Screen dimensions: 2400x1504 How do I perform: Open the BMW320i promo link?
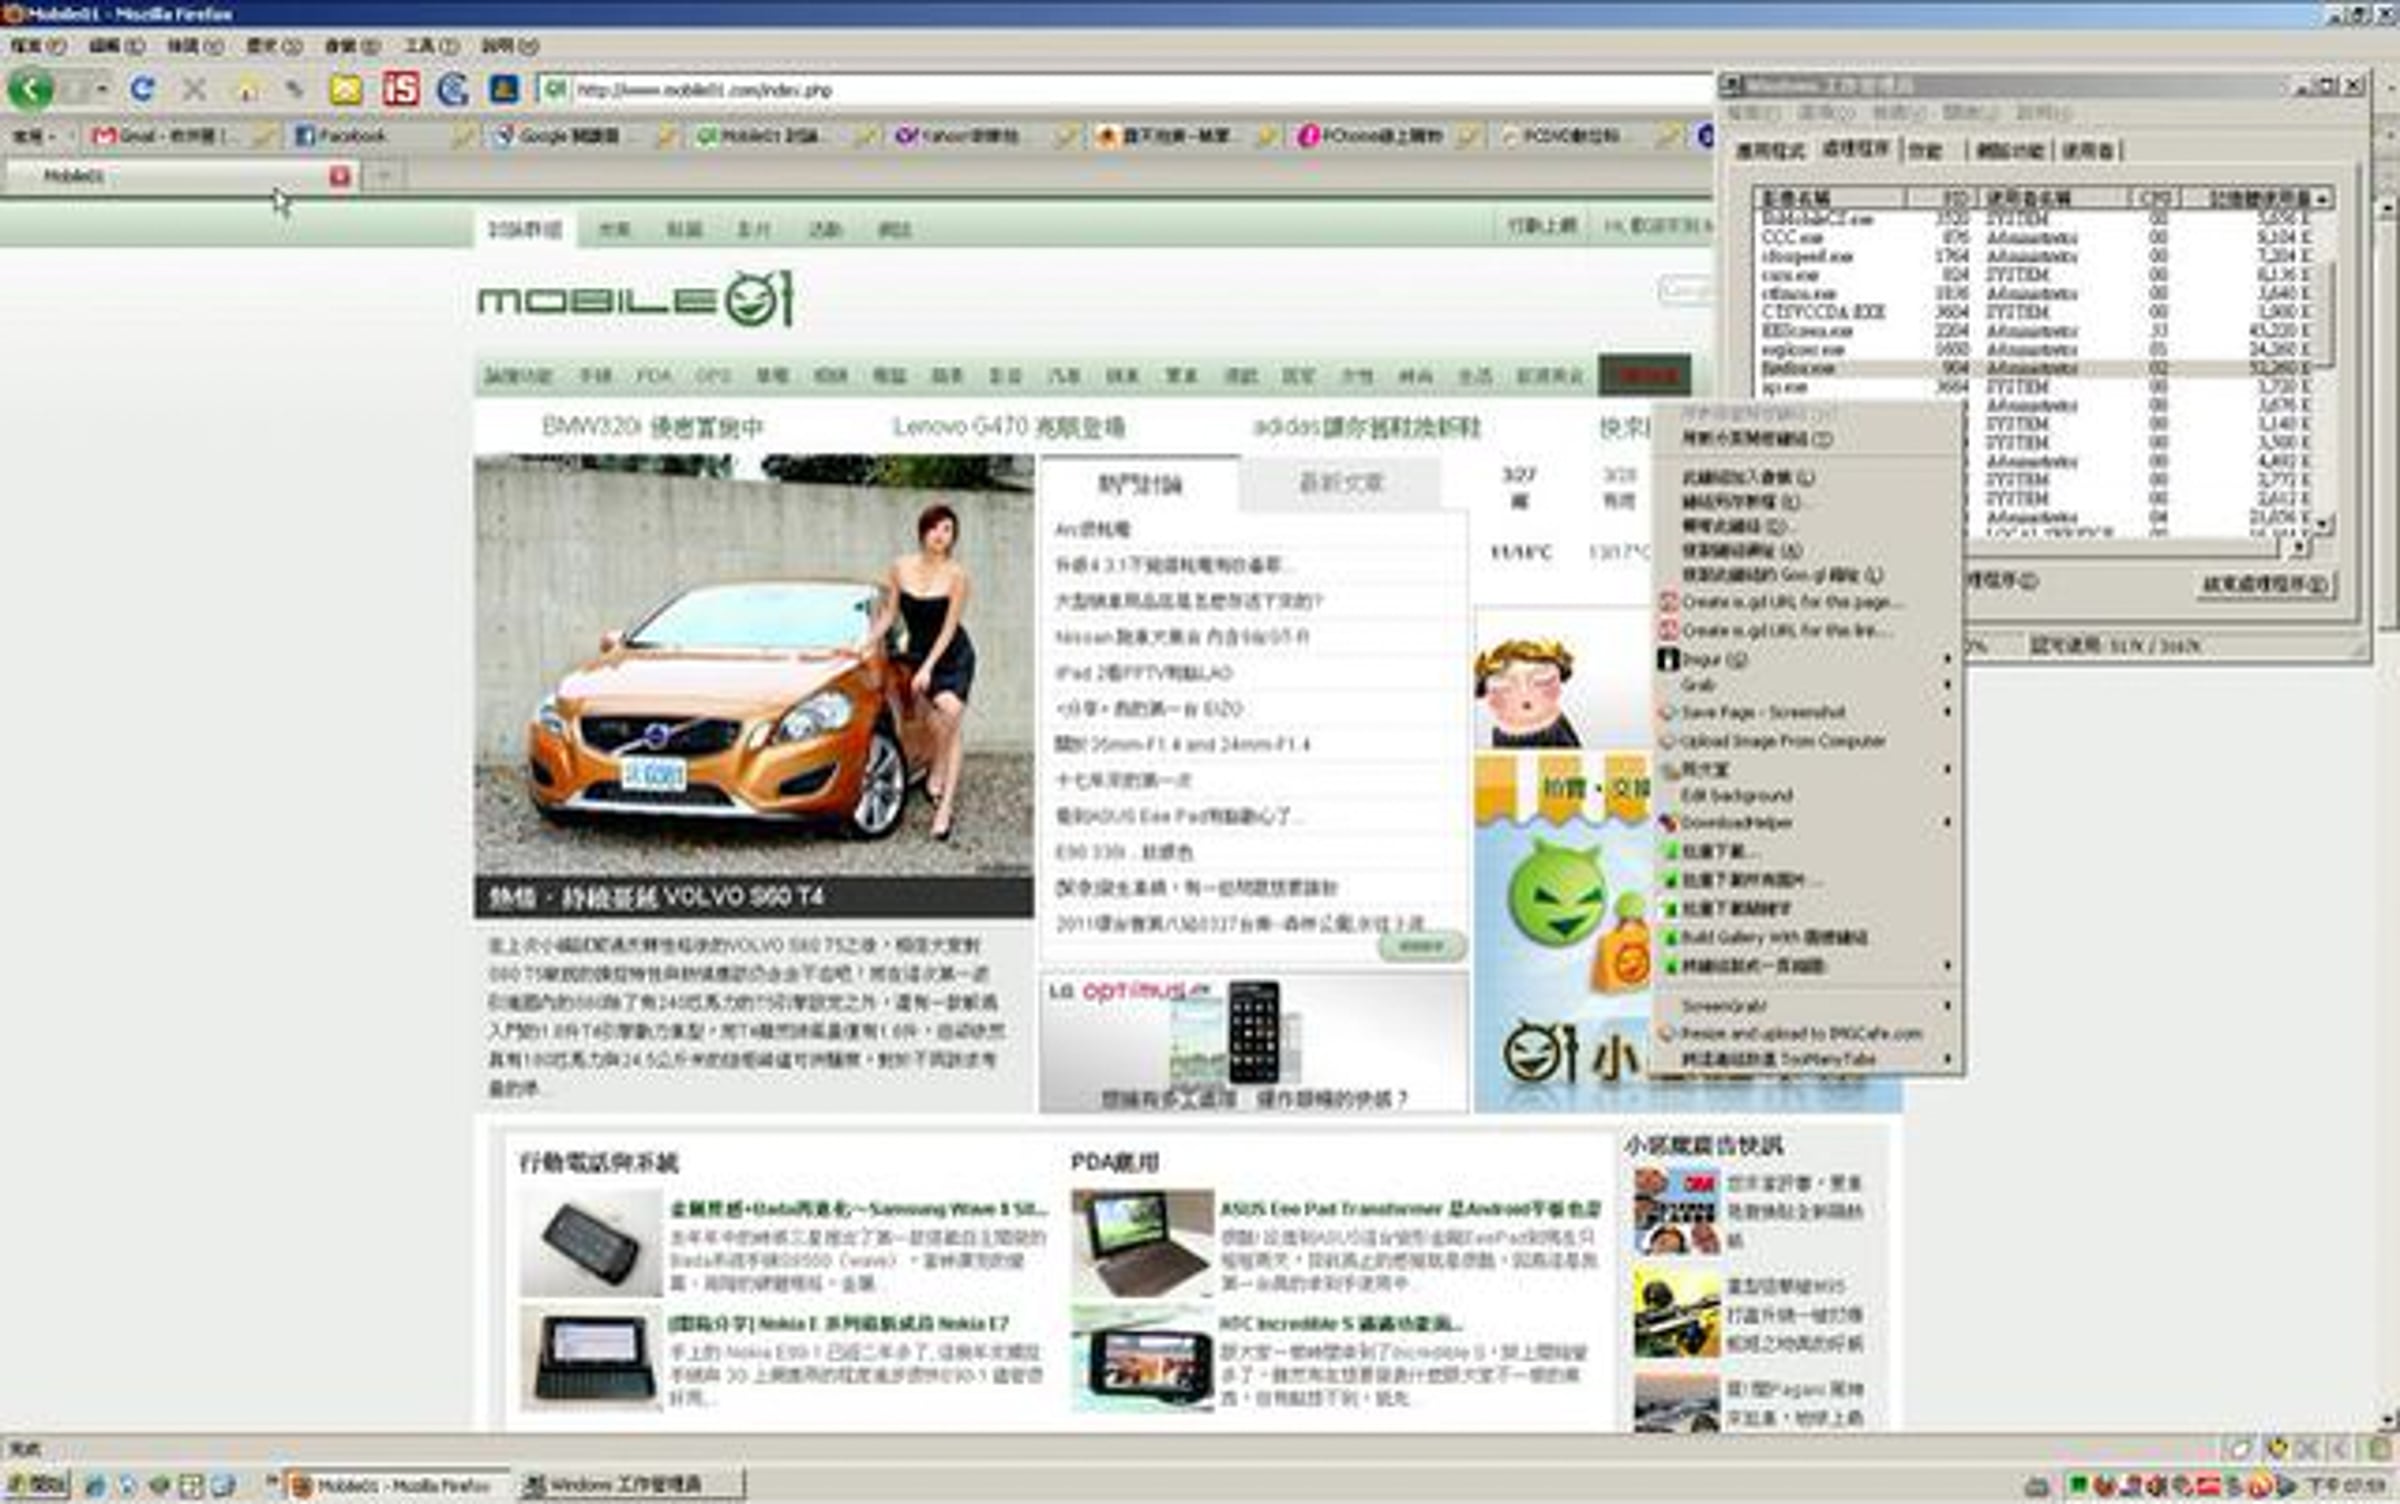652,428
